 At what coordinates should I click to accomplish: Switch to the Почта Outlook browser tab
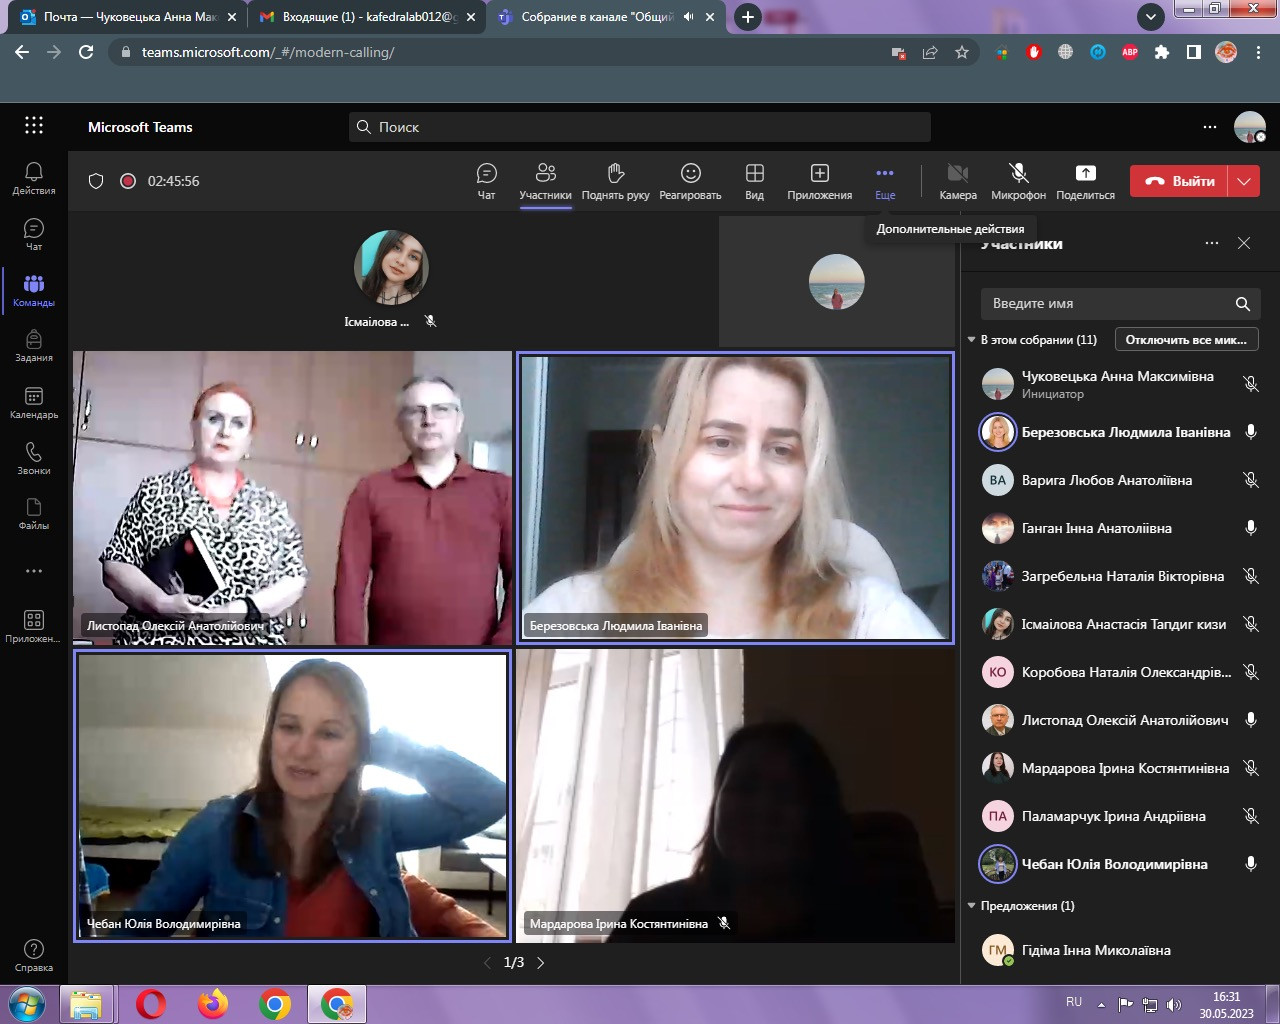click(x=129, y=17)
